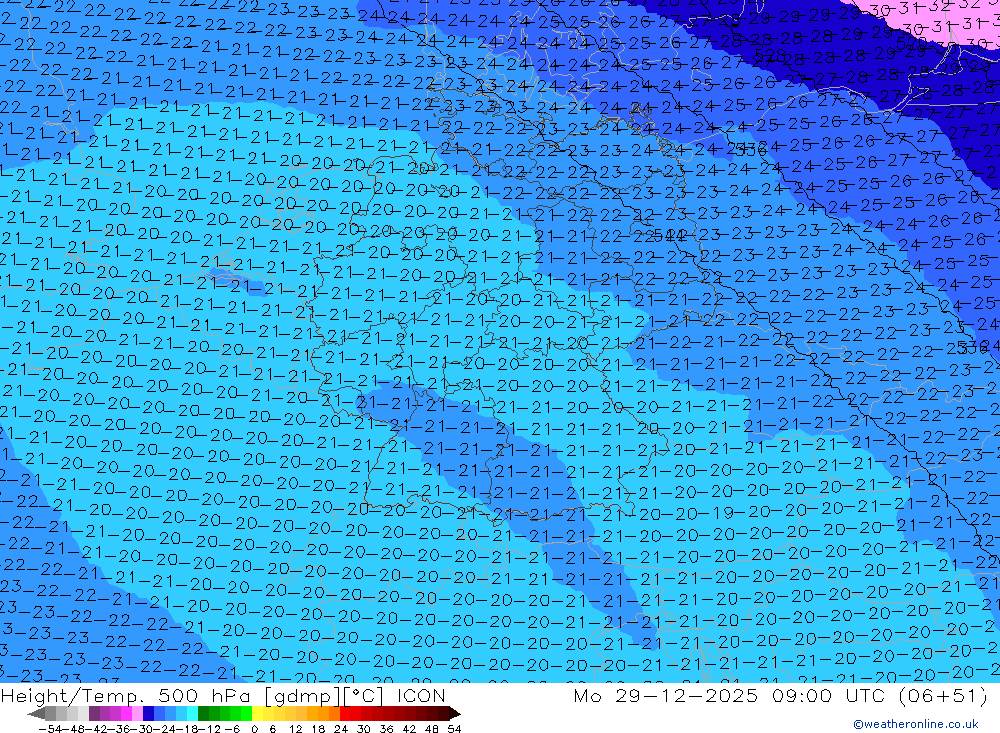
Task: Click the 528 height contour label
Action: [768, 55]
